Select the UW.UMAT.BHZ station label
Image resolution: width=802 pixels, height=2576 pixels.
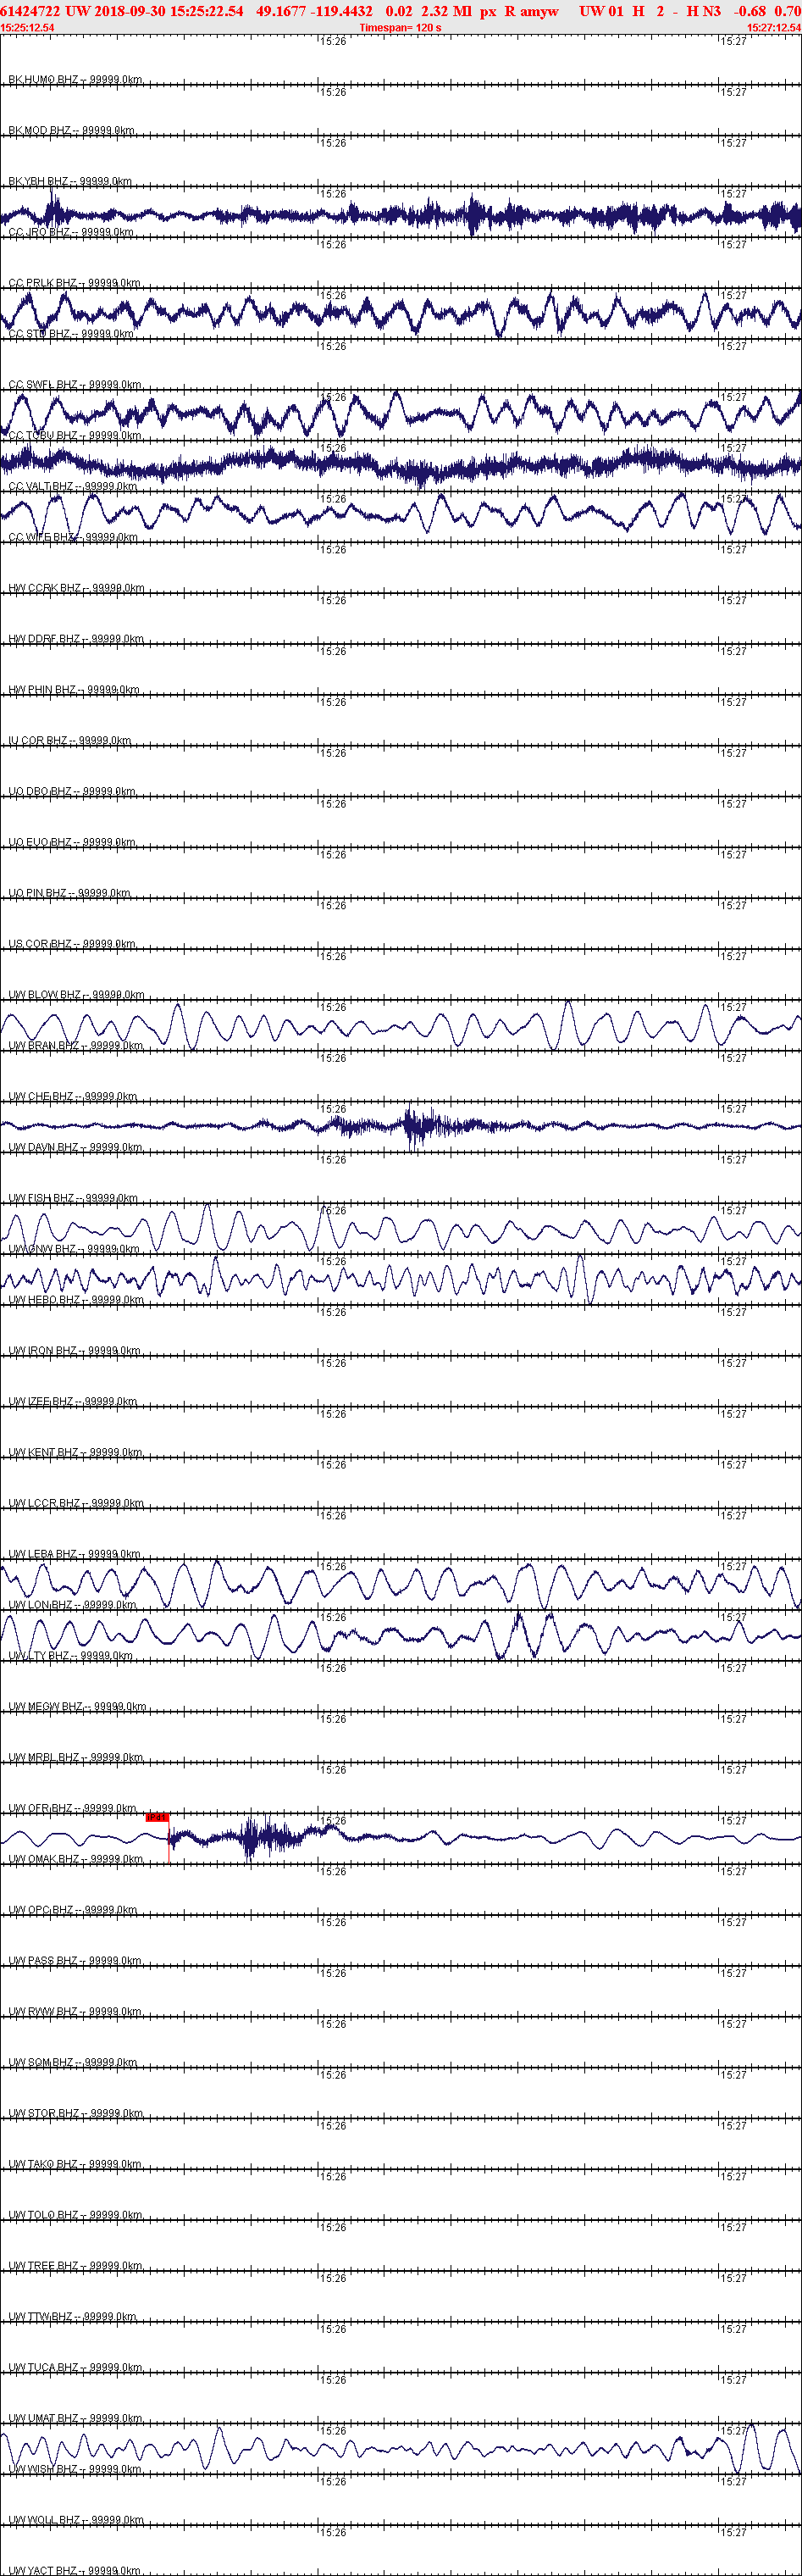click(x=76, y=2418)
